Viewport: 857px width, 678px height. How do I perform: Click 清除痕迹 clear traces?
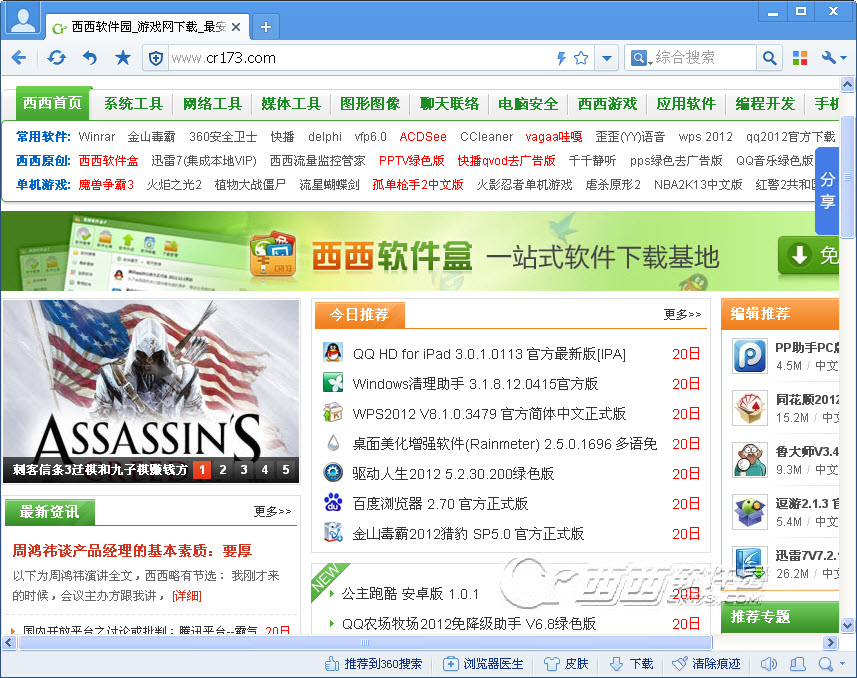point(706,664)
